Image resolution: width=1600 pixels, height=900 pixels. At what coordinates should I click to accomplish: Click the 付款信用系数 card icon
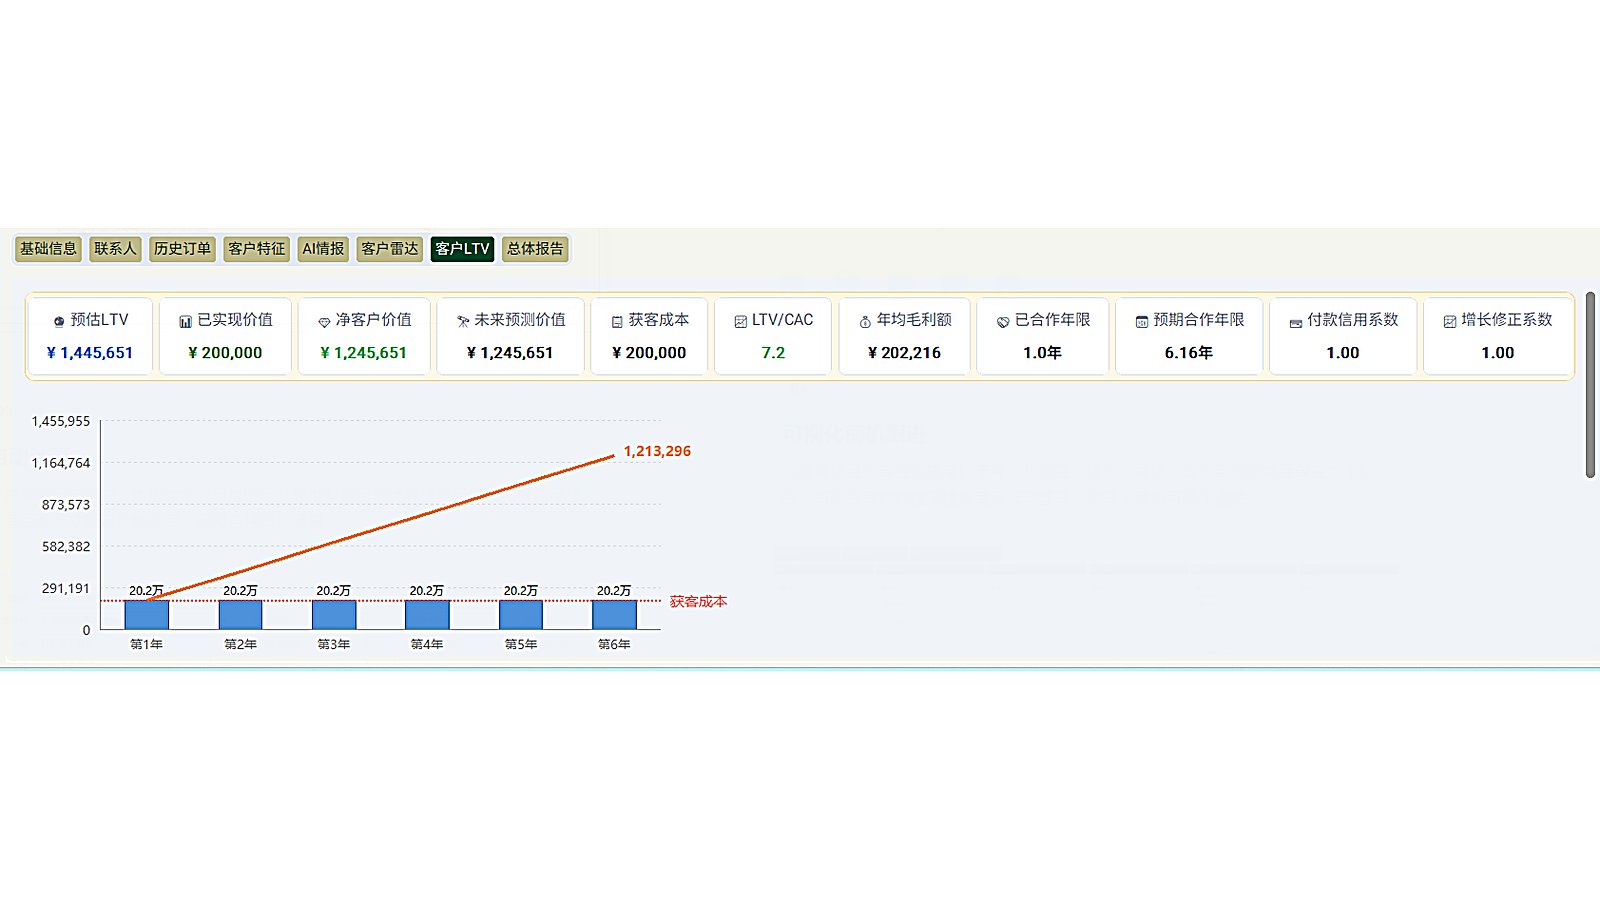(1296, 321)
